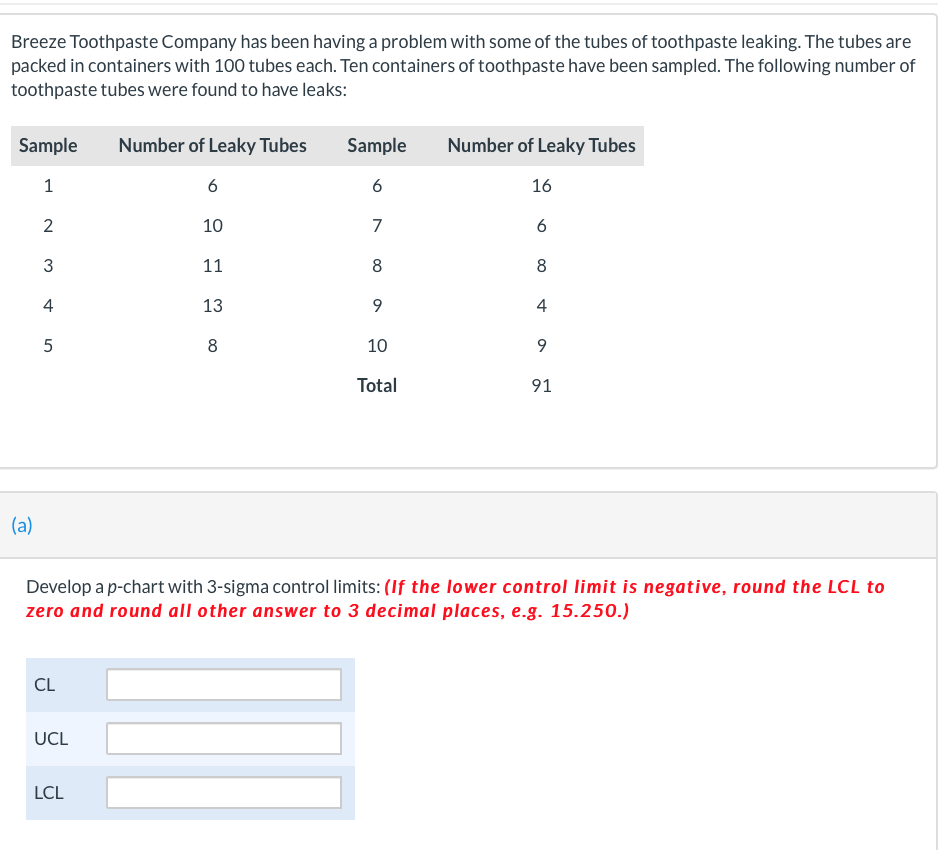
Task: Click the leaky tubes value 13
Action: tap(212, 306)
